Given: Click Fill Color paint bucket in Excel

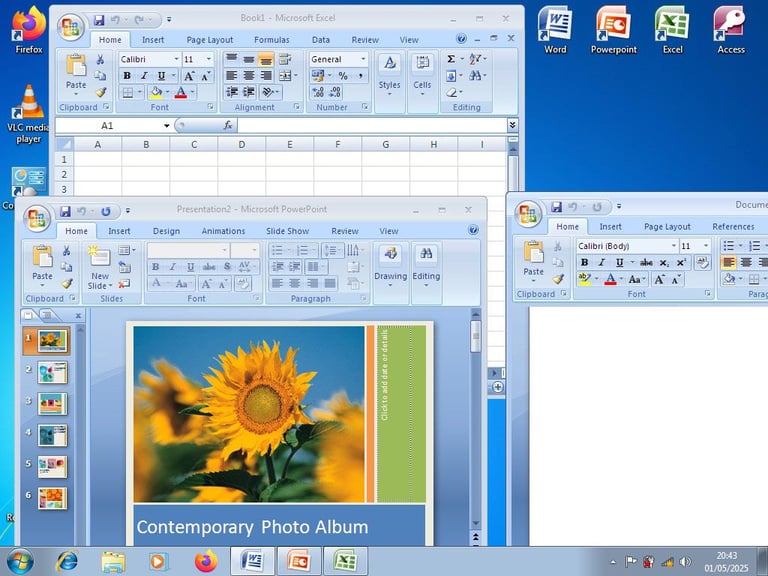Looking at the screenshot, I should (x=156, y=92).
